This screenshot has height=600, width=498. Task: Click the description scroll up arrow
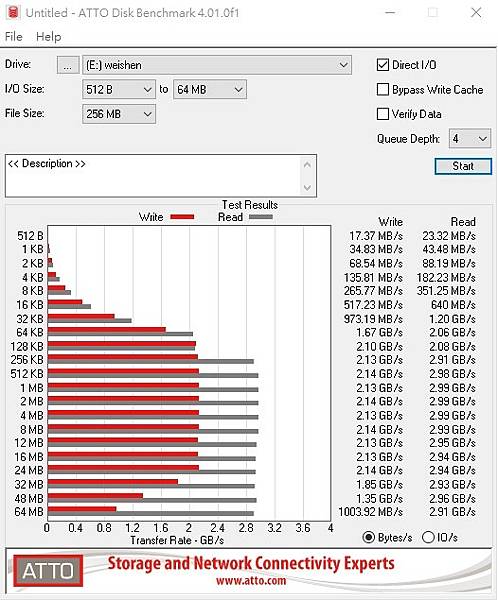coord(307,165)
